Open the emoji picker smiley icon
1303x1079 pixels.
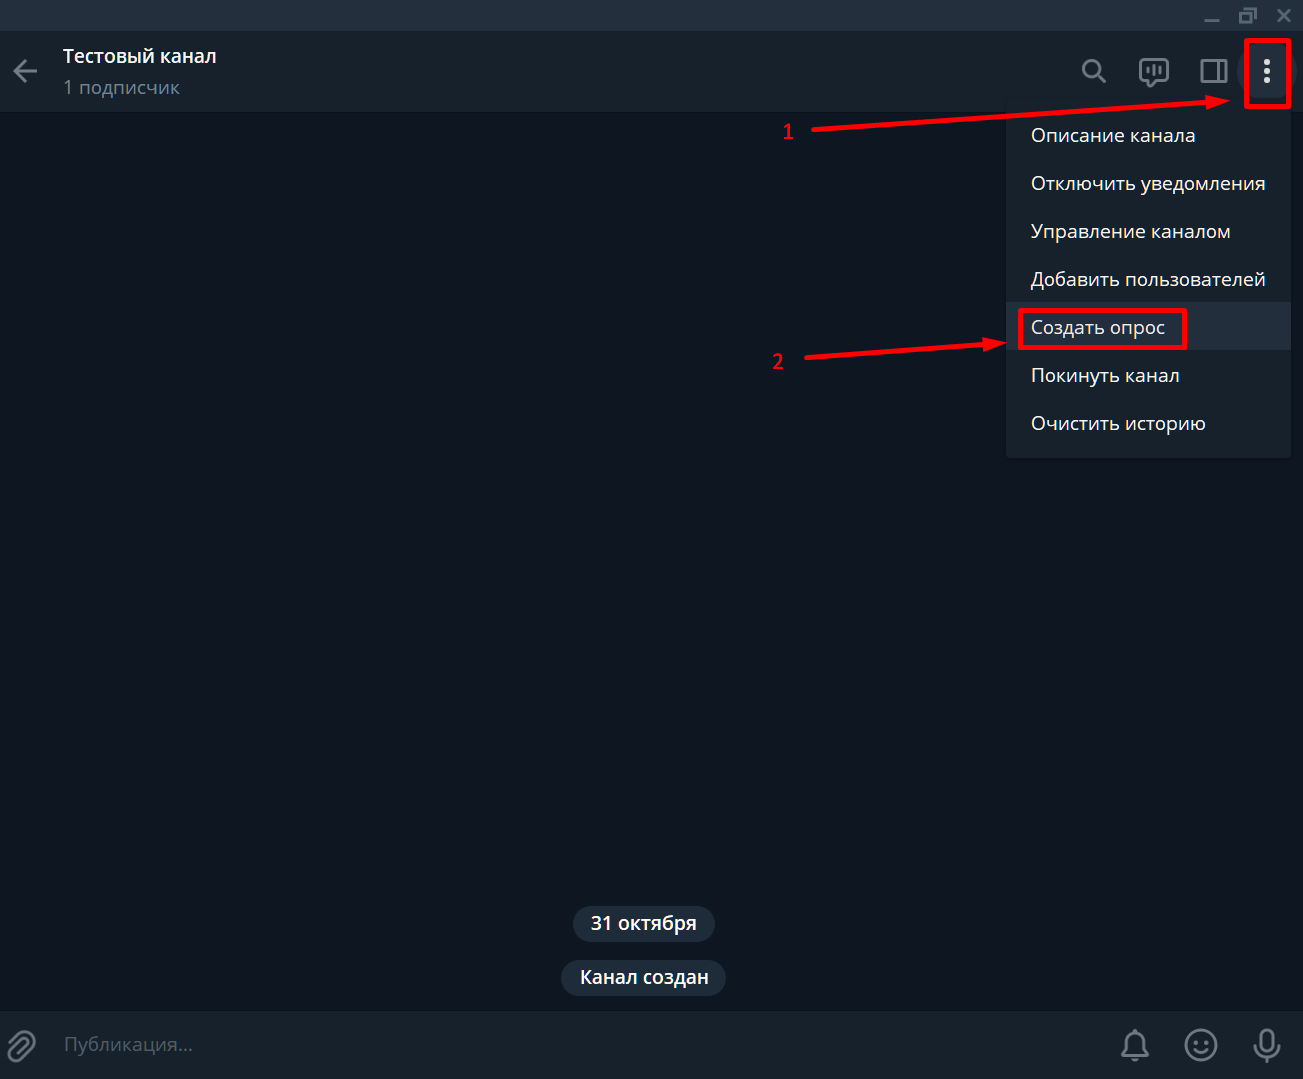tap(1201, 1045)
